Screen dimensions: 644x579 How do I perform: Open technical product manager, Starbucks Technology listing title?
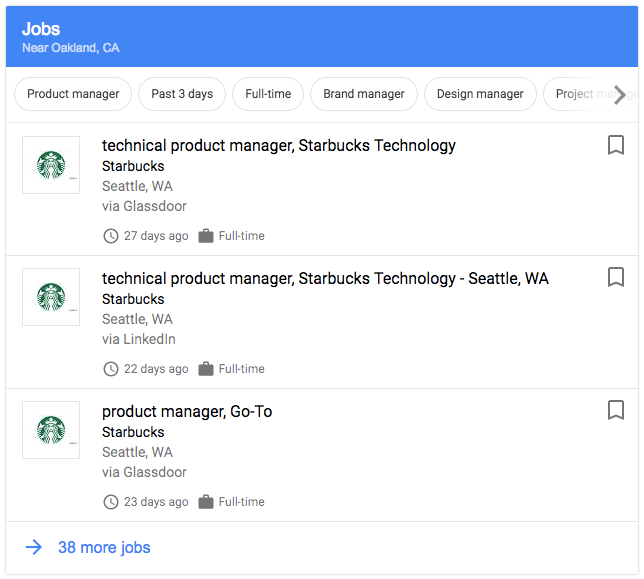point(279,146)
